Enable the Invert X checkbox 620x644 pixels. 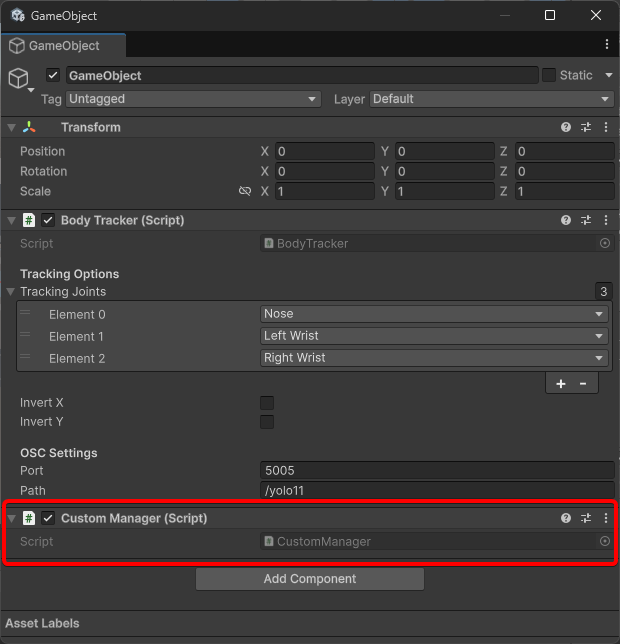click(267, 403)
